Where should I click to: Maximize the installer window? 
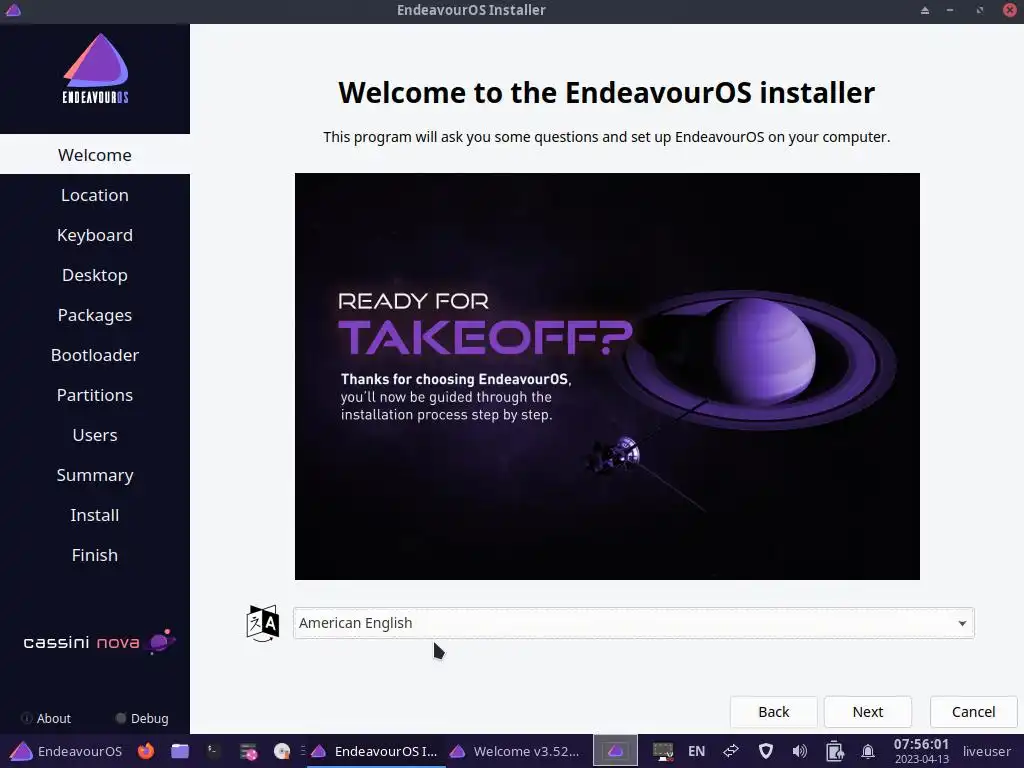[x=980, y=10]
